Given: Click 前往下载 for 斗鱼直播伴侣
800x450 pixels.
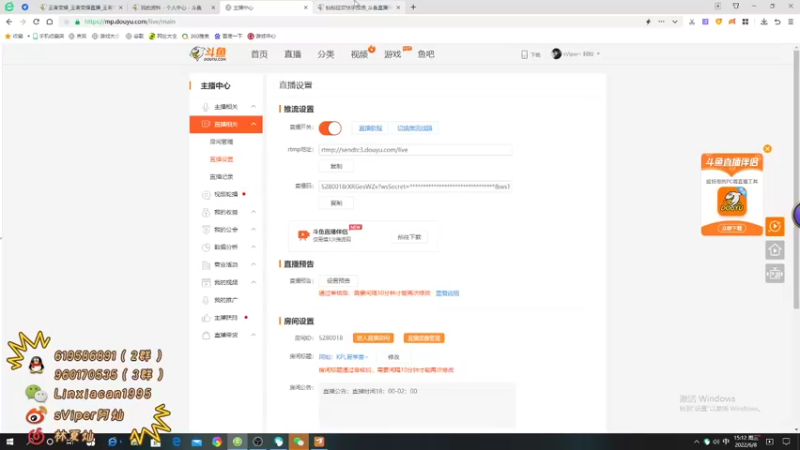Looking at the screenshot, I should click(x=409, y=237).
